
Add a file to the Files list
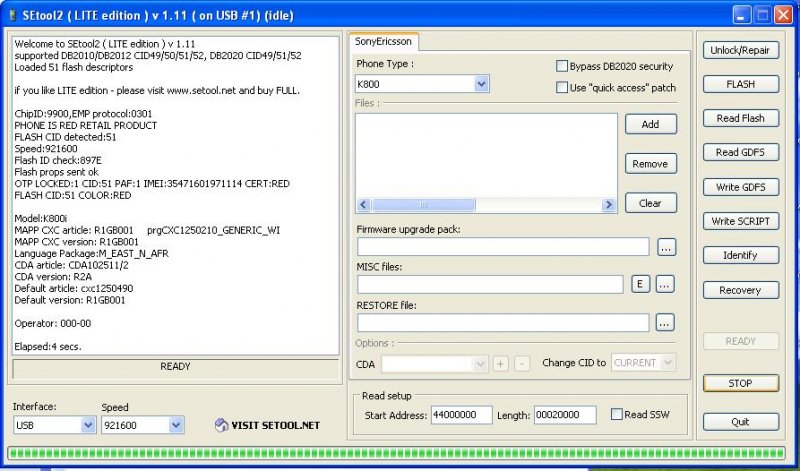point(651,124)
